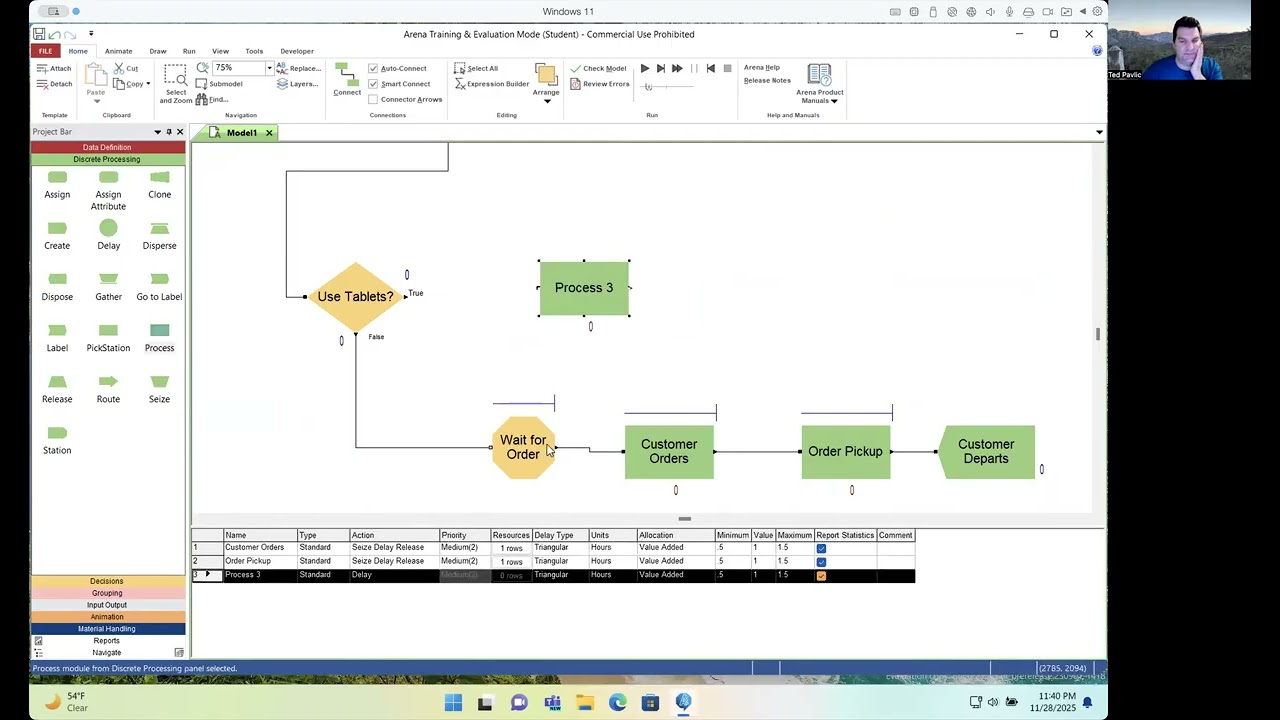Open the model tab list arrow
The width and height of the screenshot is (1280, 720).
pyautogui.click(x=1099, y=132)
